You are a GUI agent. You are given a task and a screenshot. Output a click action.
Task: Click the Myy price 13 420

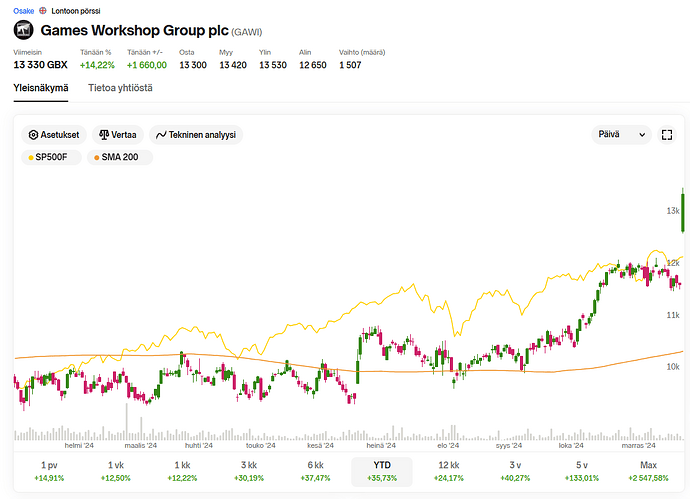pos(233,65)
